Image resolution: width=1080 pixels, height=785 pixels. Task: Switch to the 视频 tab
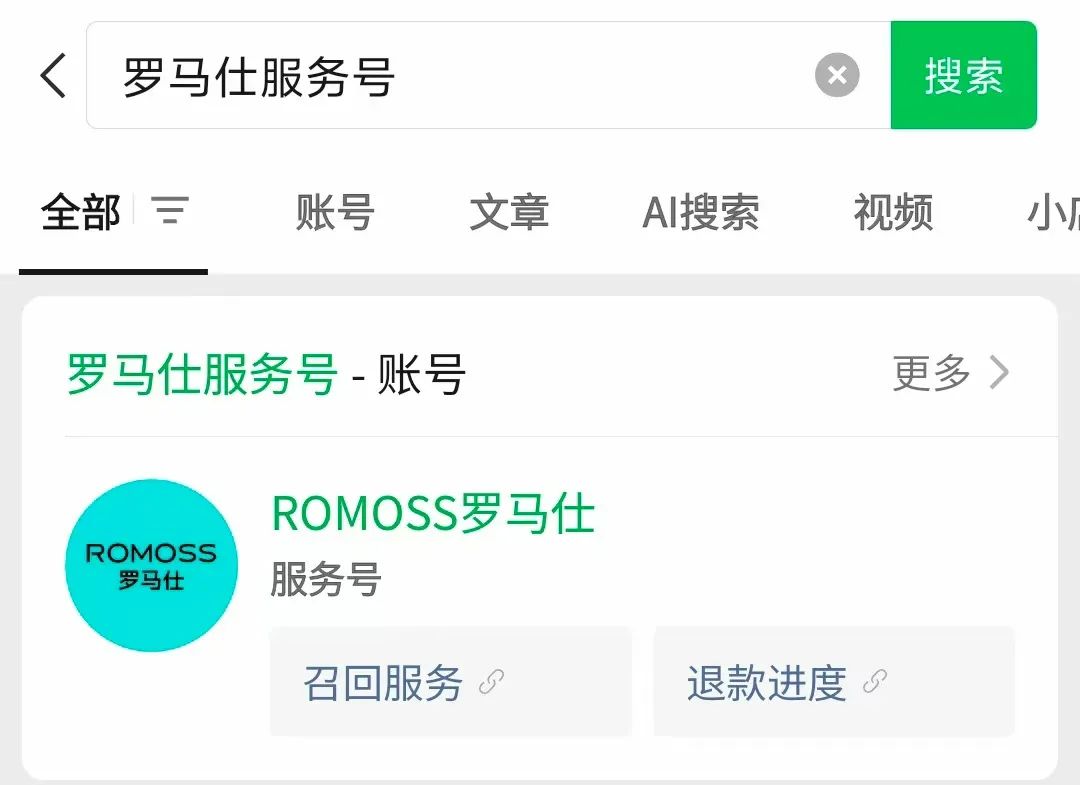893,212
